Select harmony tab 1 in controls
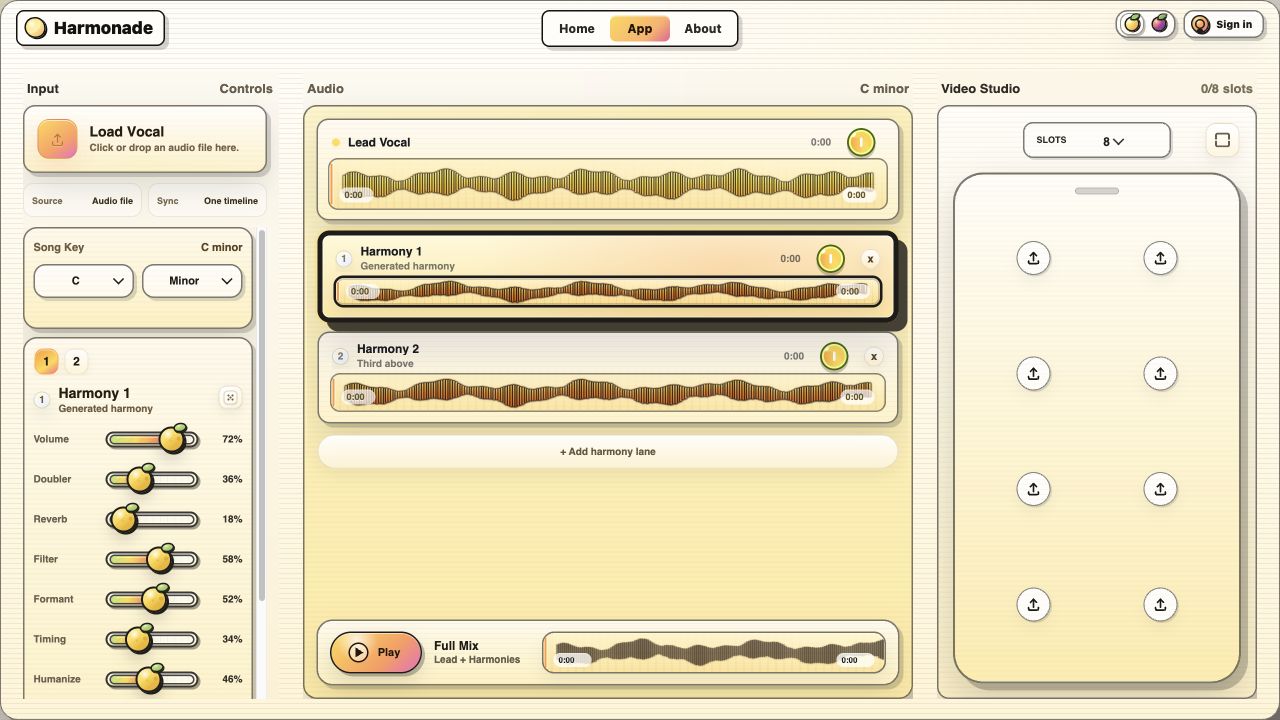The width and height of the screenshot is (1280, 720). (x=46, y=361)
